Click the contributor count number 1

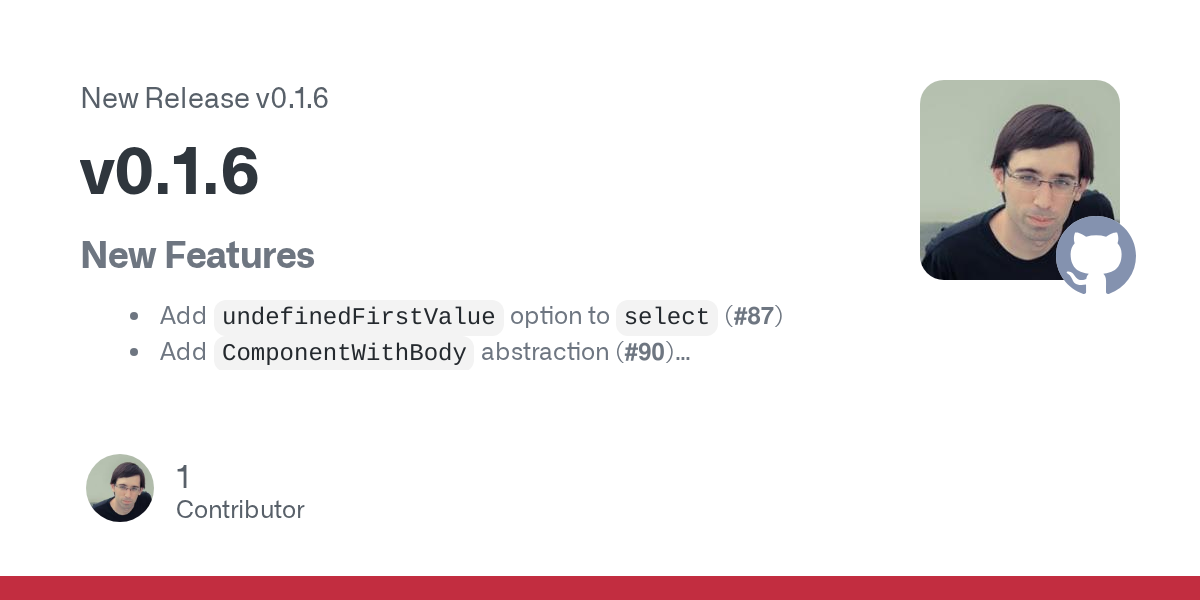pos(183,477)
